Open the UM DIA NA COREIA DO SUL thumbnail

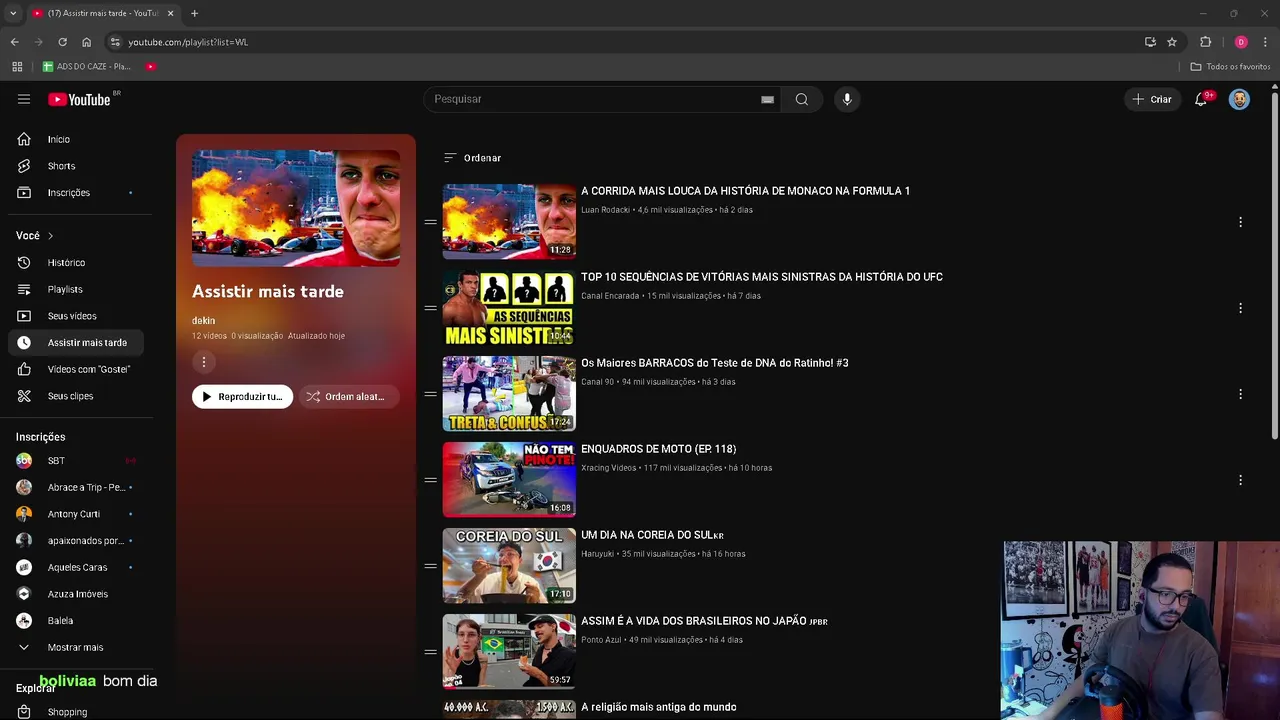[x=509, y=565]
